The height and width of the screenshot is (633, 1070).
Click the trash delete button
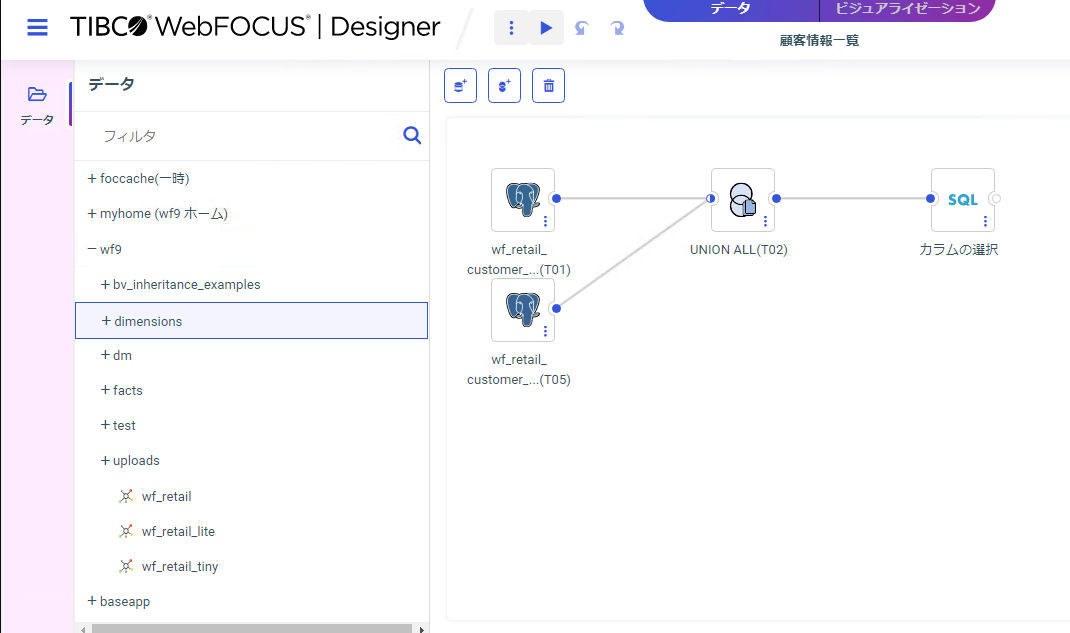pyautogui.click(x=549, y=86)
